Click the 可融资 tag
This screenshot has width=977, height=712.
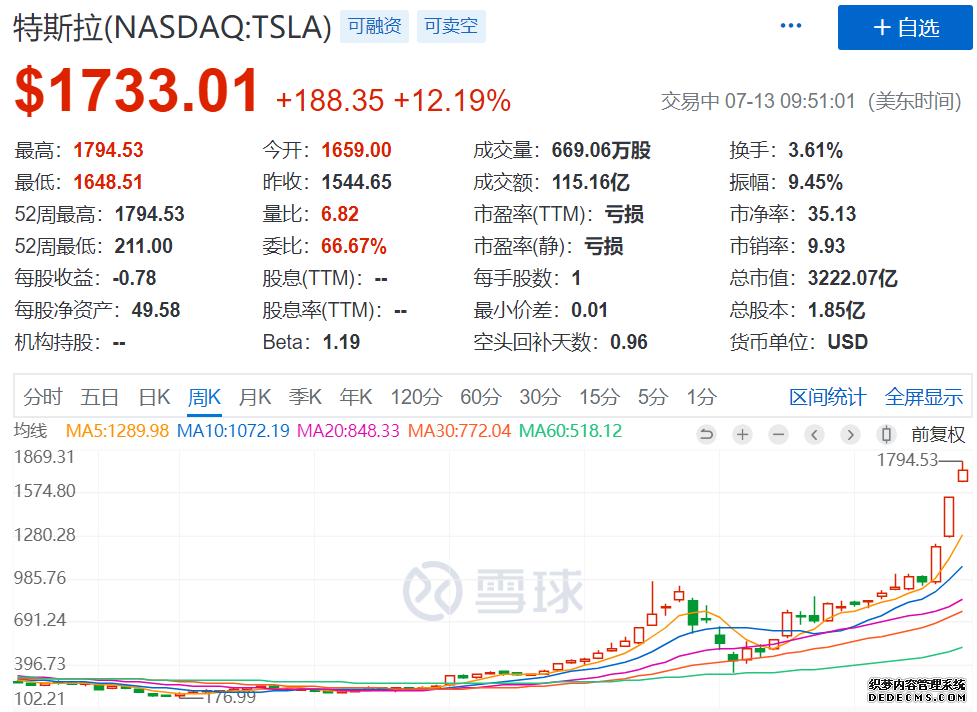point(374,27)
